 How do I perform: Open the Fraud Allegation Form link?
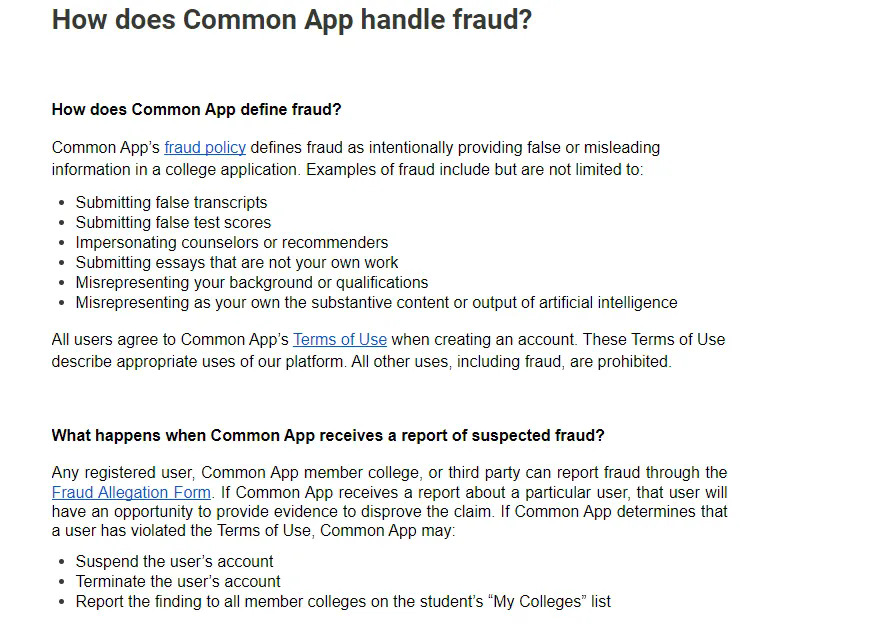(x=131, y=493)
